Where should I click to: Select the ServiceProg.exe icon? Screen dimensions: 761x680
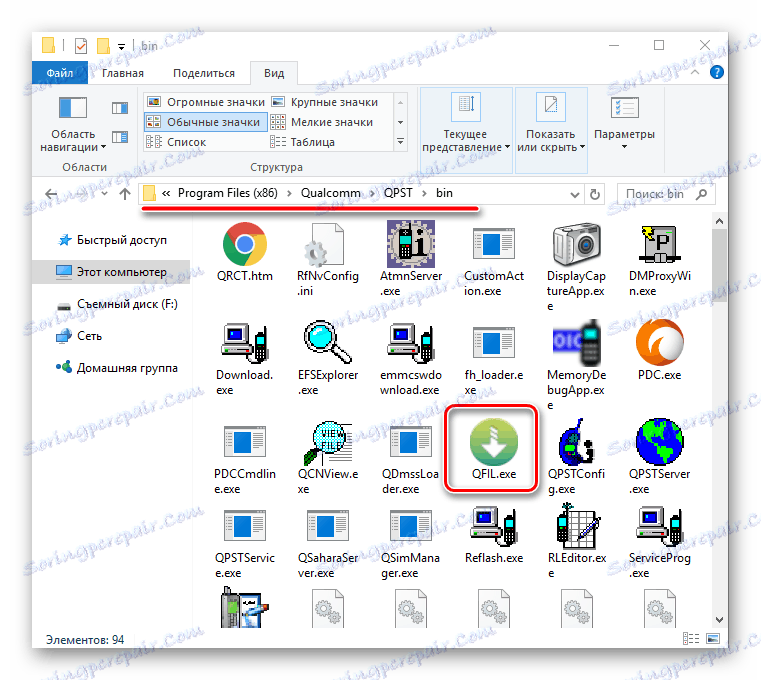coord(659,526)
